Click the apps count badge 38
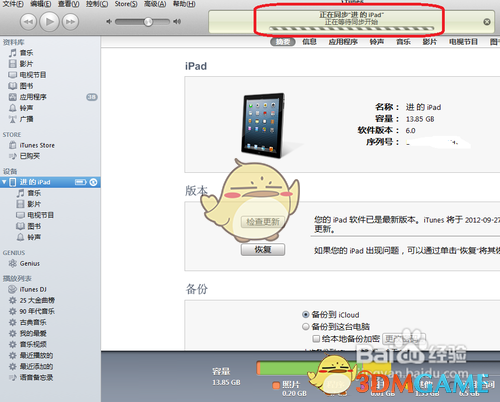 point(92,97)
